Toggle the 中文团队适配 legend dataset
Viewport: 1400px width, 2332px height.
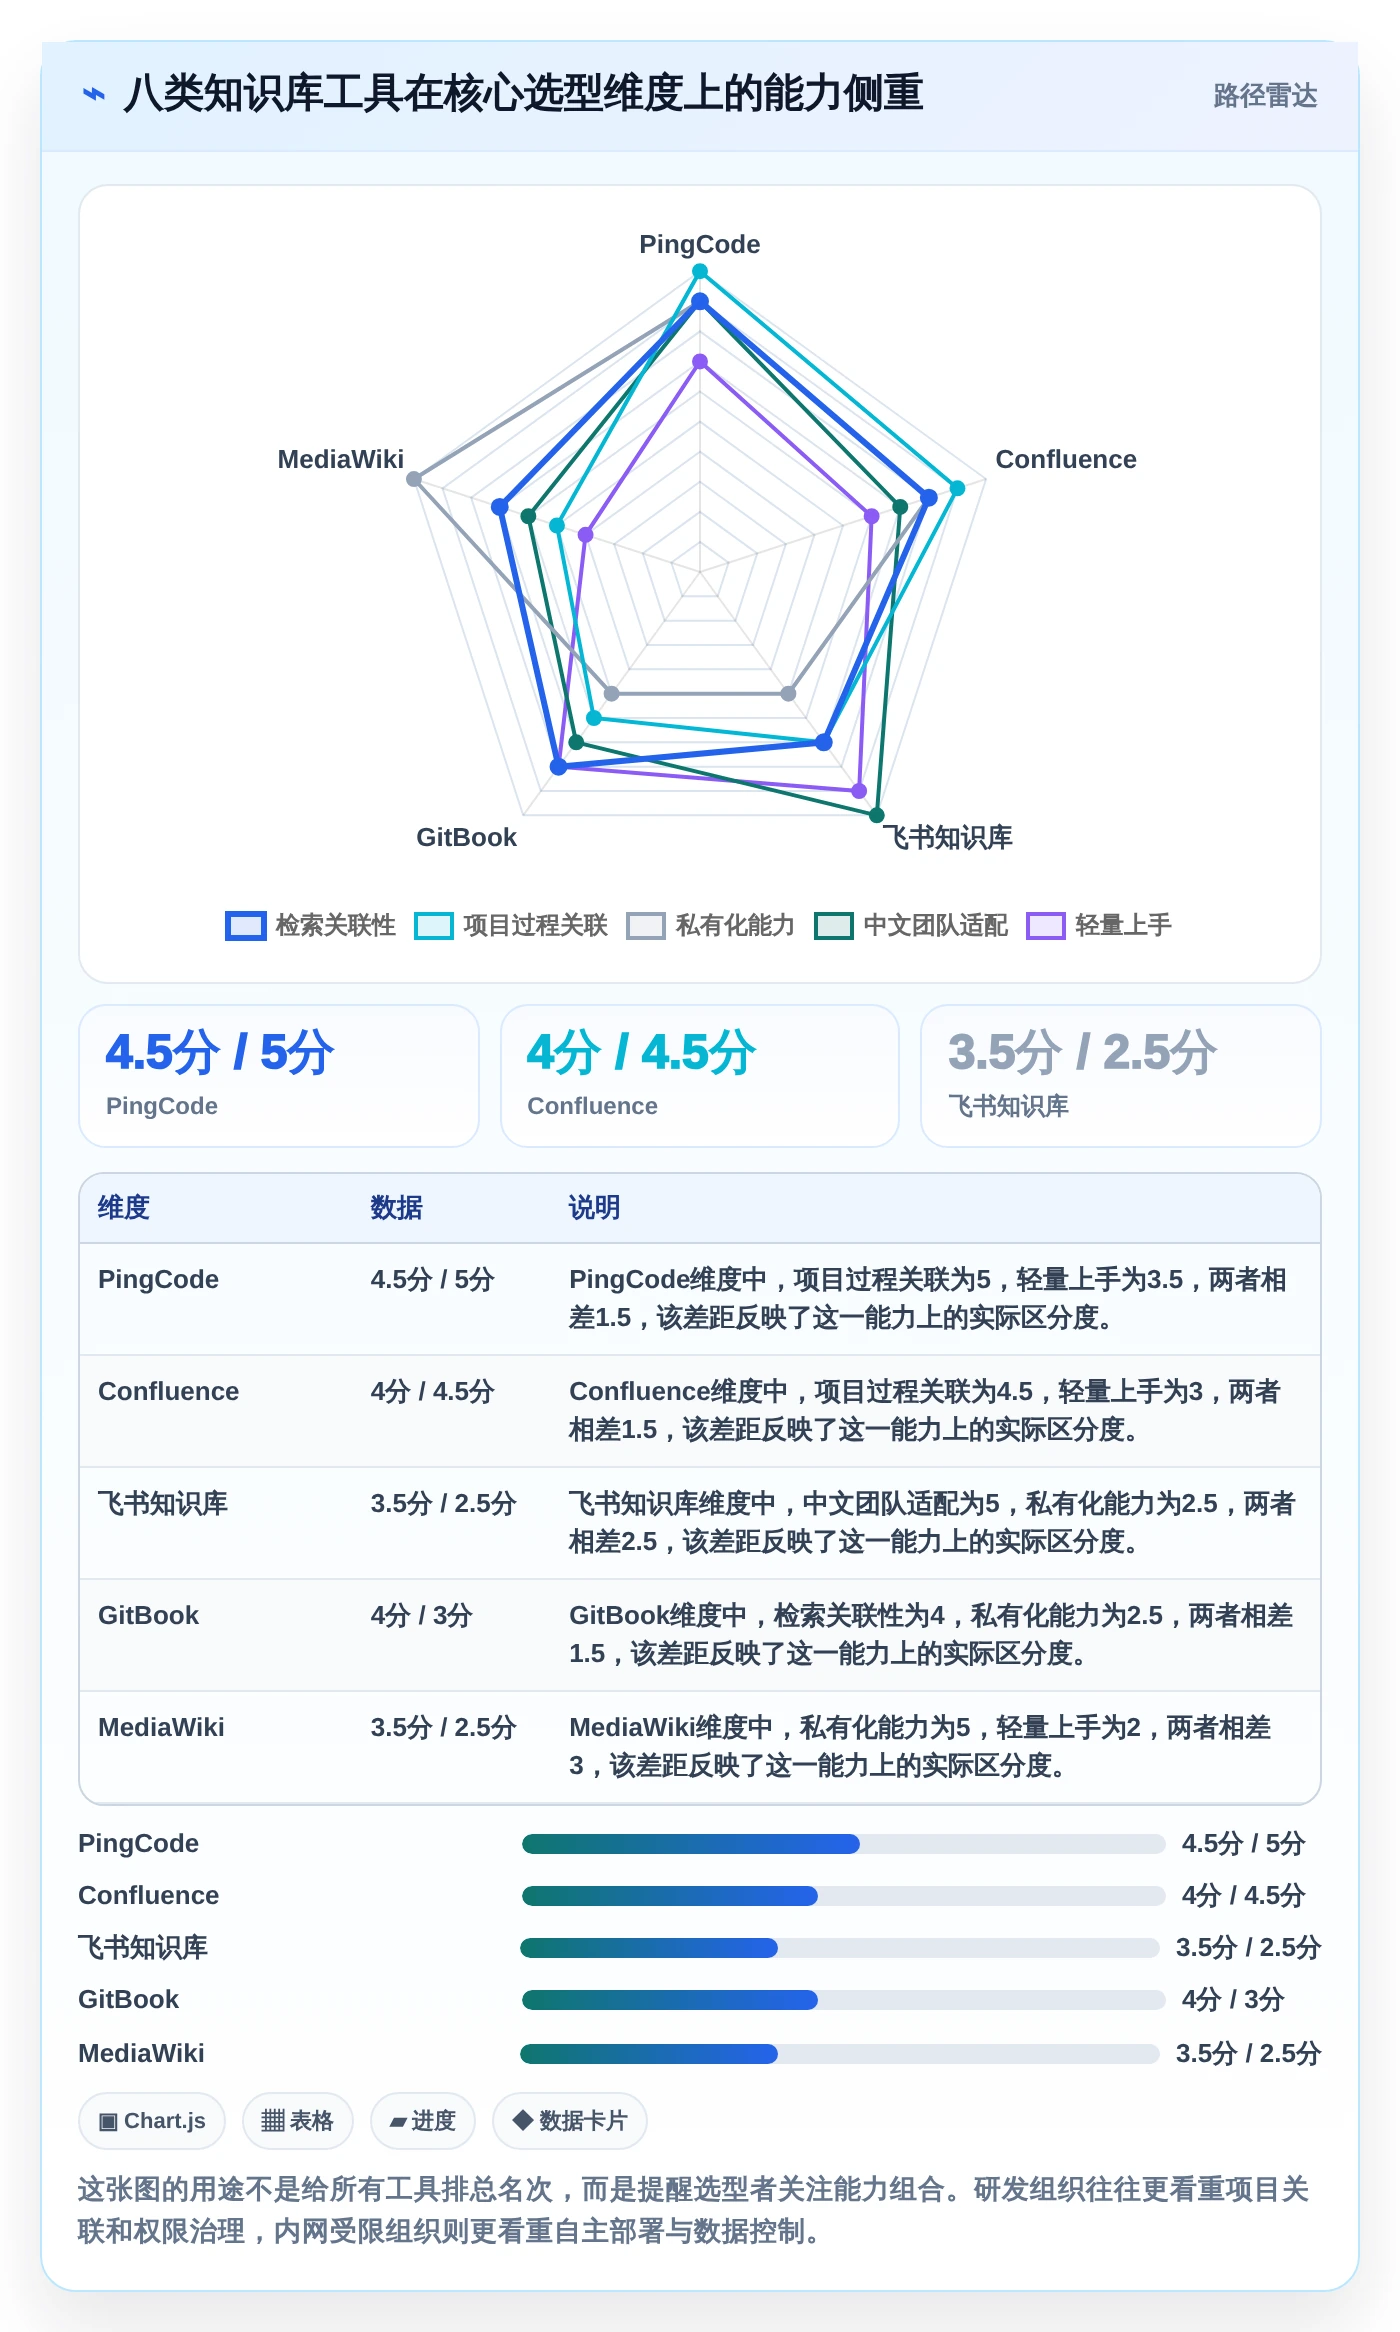pos(911,925)
